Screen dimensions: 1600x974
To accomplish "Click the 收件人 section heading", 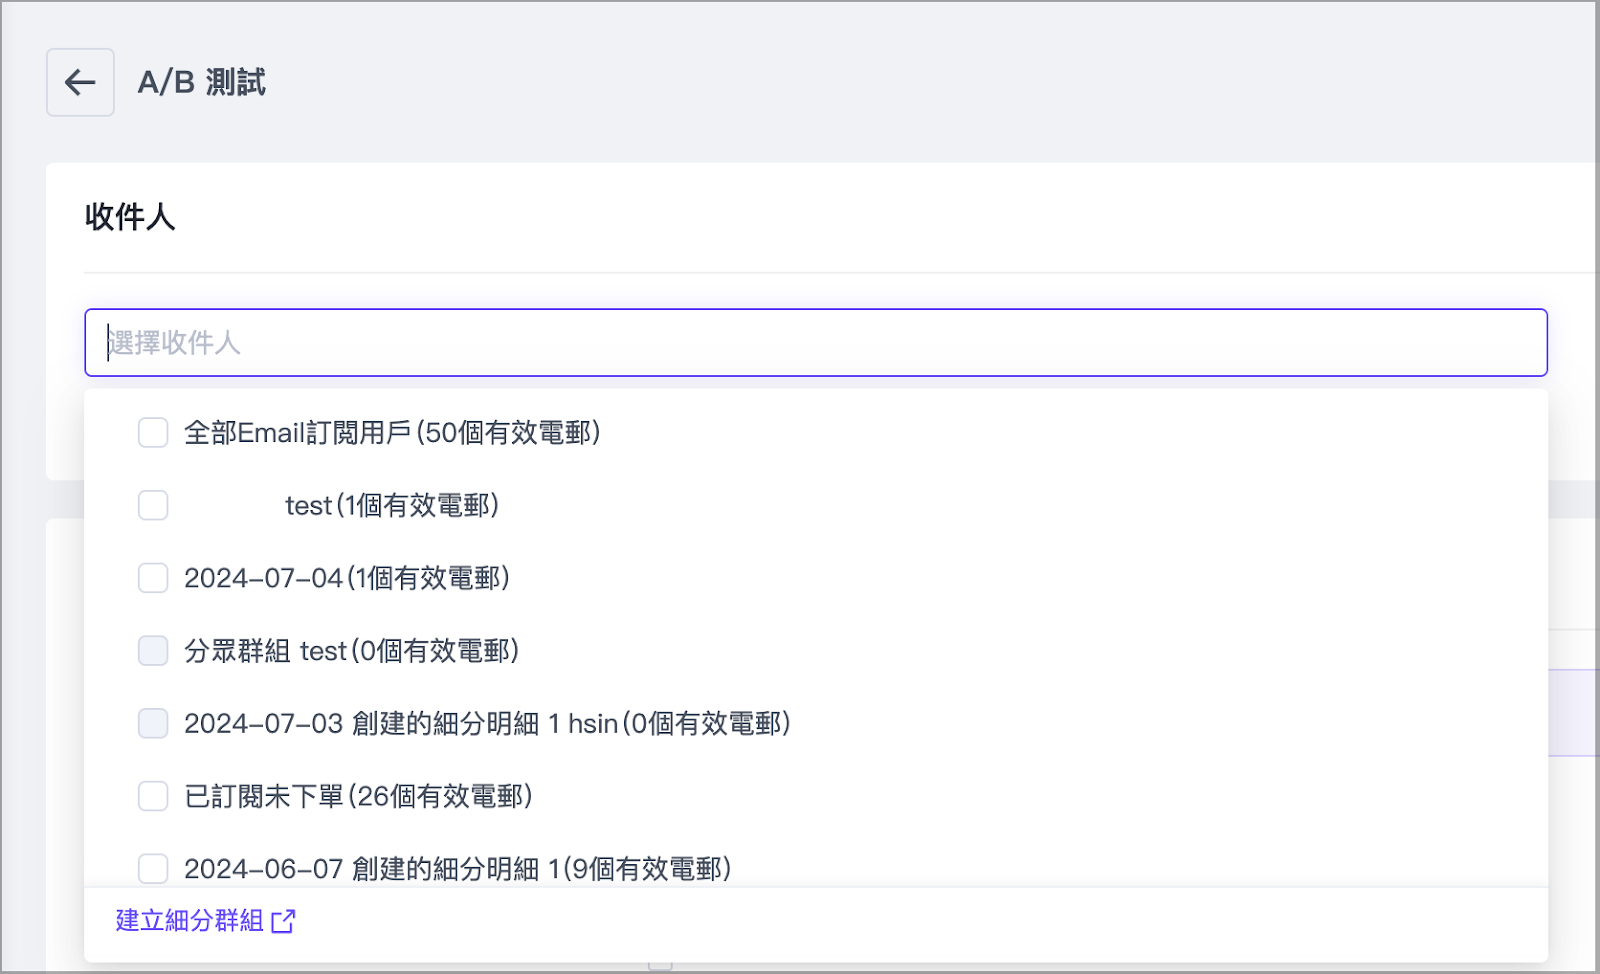I will [x=130, y=217].
